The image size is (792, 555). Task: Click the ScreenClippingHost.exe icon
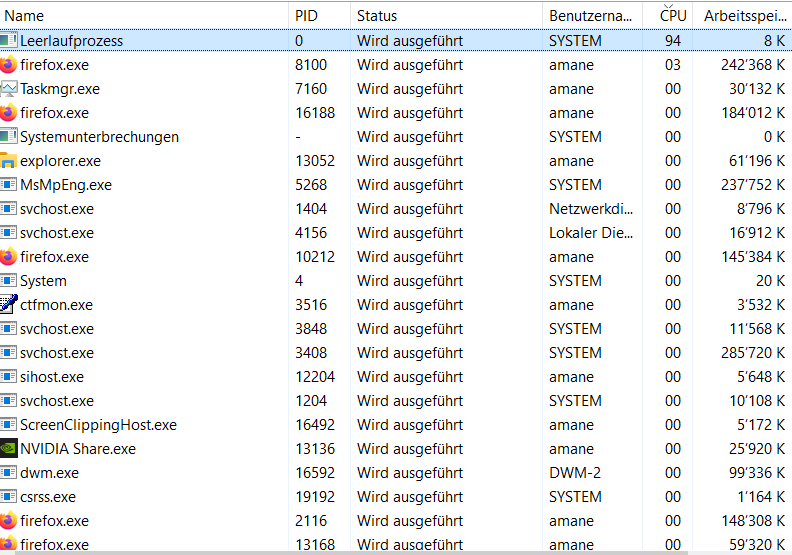point(9,424)
